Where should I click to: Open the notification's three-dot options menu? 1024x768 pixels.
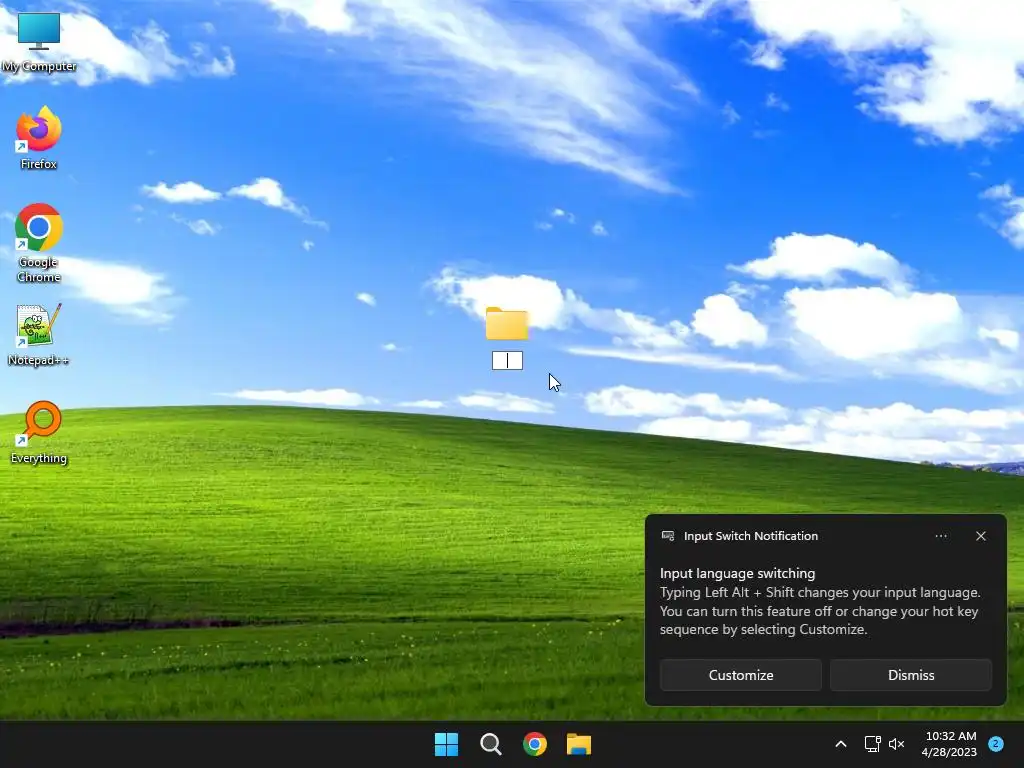click(941, 536)
